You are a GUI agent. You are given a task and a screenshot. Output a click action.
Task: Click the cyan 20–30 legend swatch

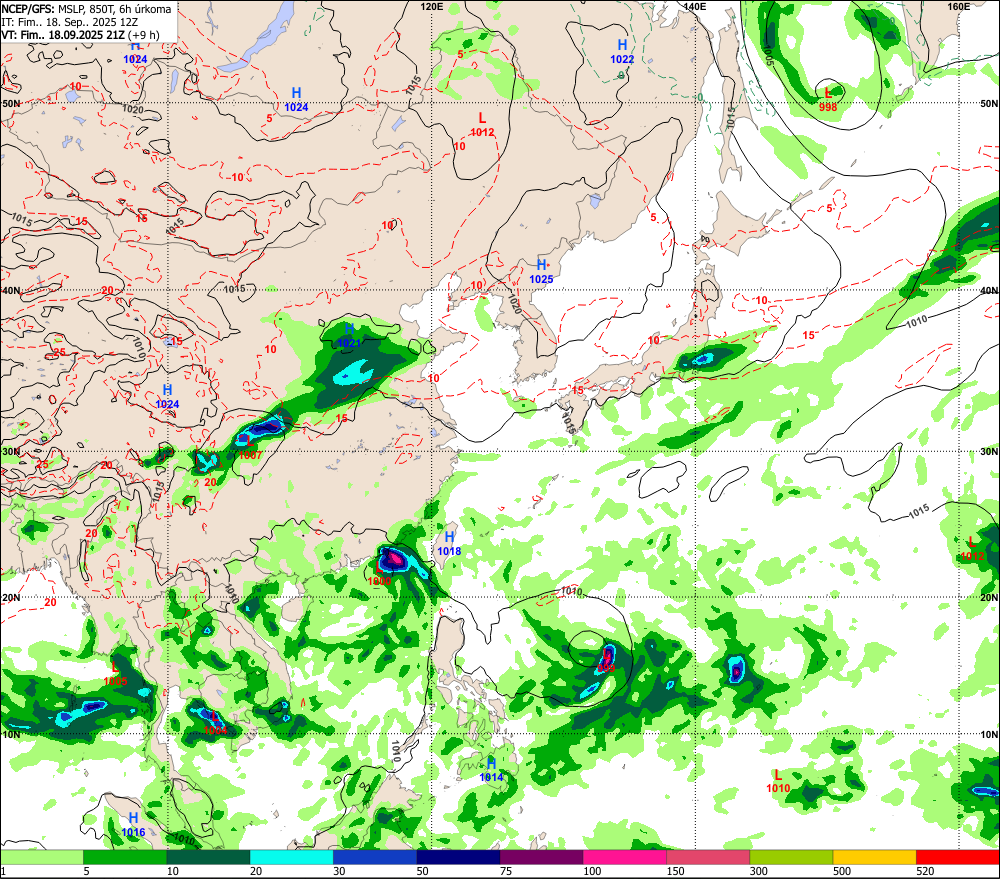(291, 857)
